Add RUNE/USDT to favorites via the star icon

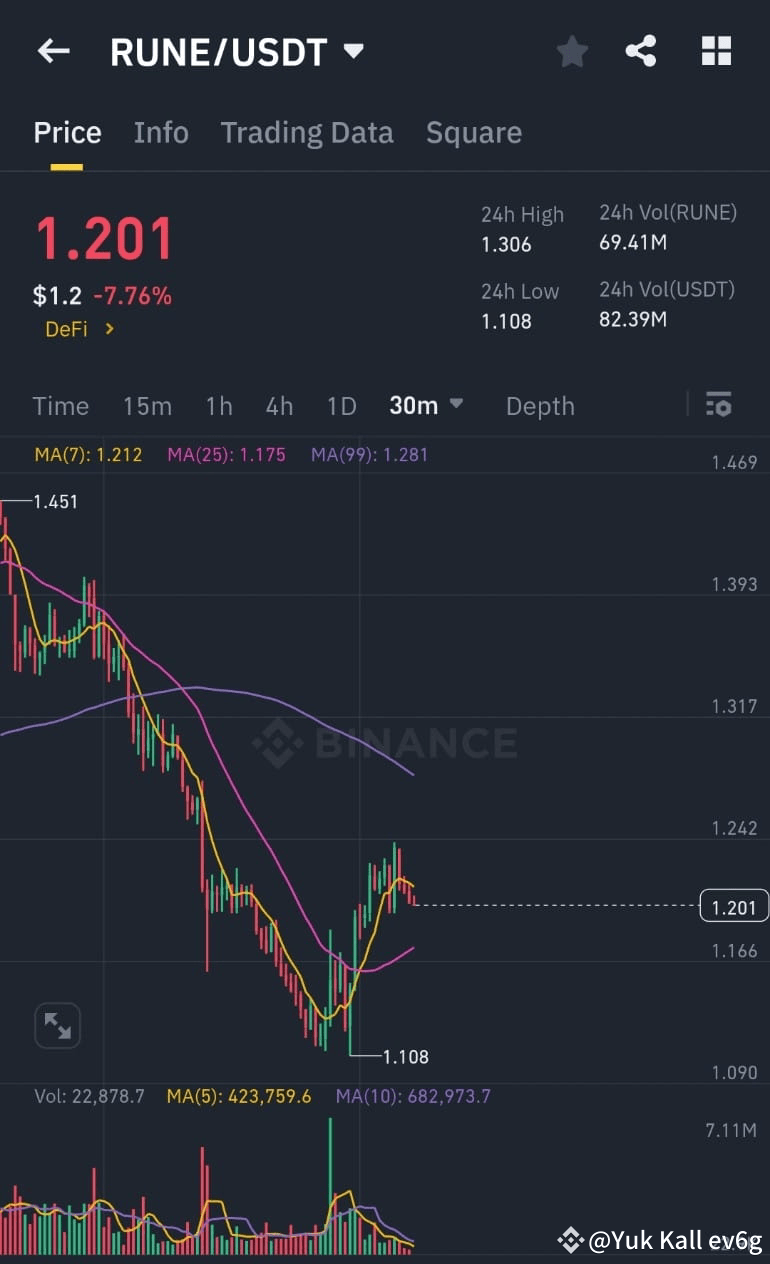tap(572, 51)
